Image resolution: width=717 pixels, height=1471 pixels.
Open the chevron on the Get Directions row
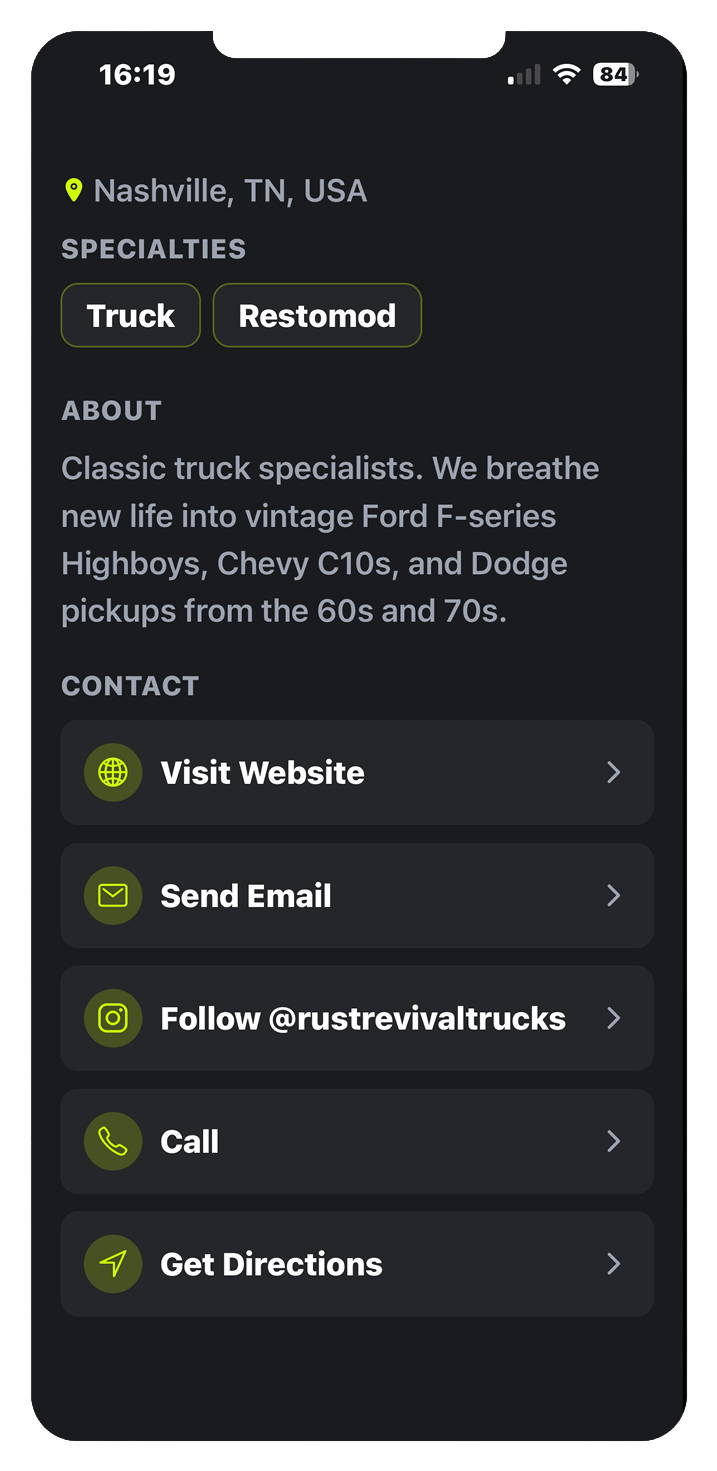[x=614, y=1265]
